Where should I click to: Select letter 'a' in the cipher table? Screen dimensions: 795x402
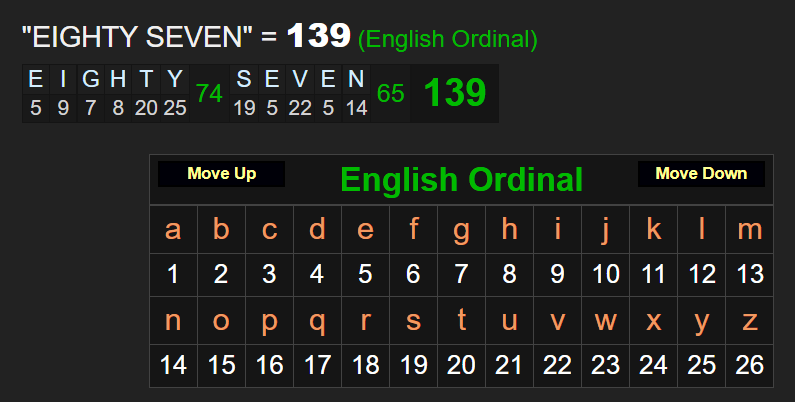click(x=173, y=230)
